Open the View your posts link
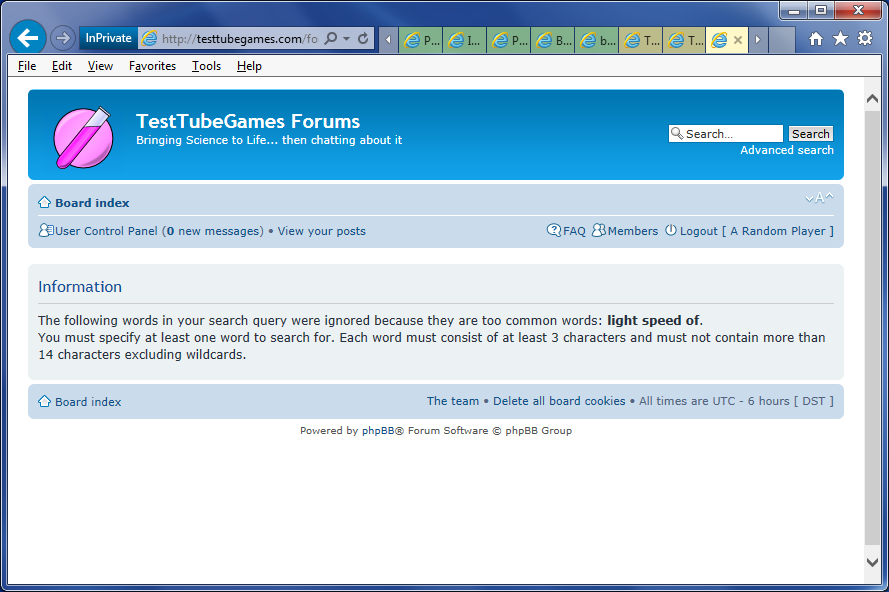The image size is (889, 592). 321,231
